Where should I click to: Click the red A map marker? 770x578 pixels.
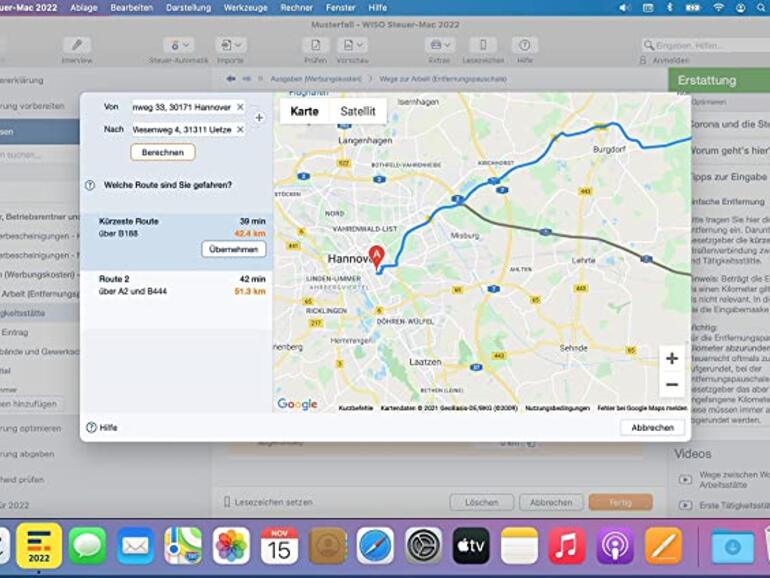click(x=376, y=257)
